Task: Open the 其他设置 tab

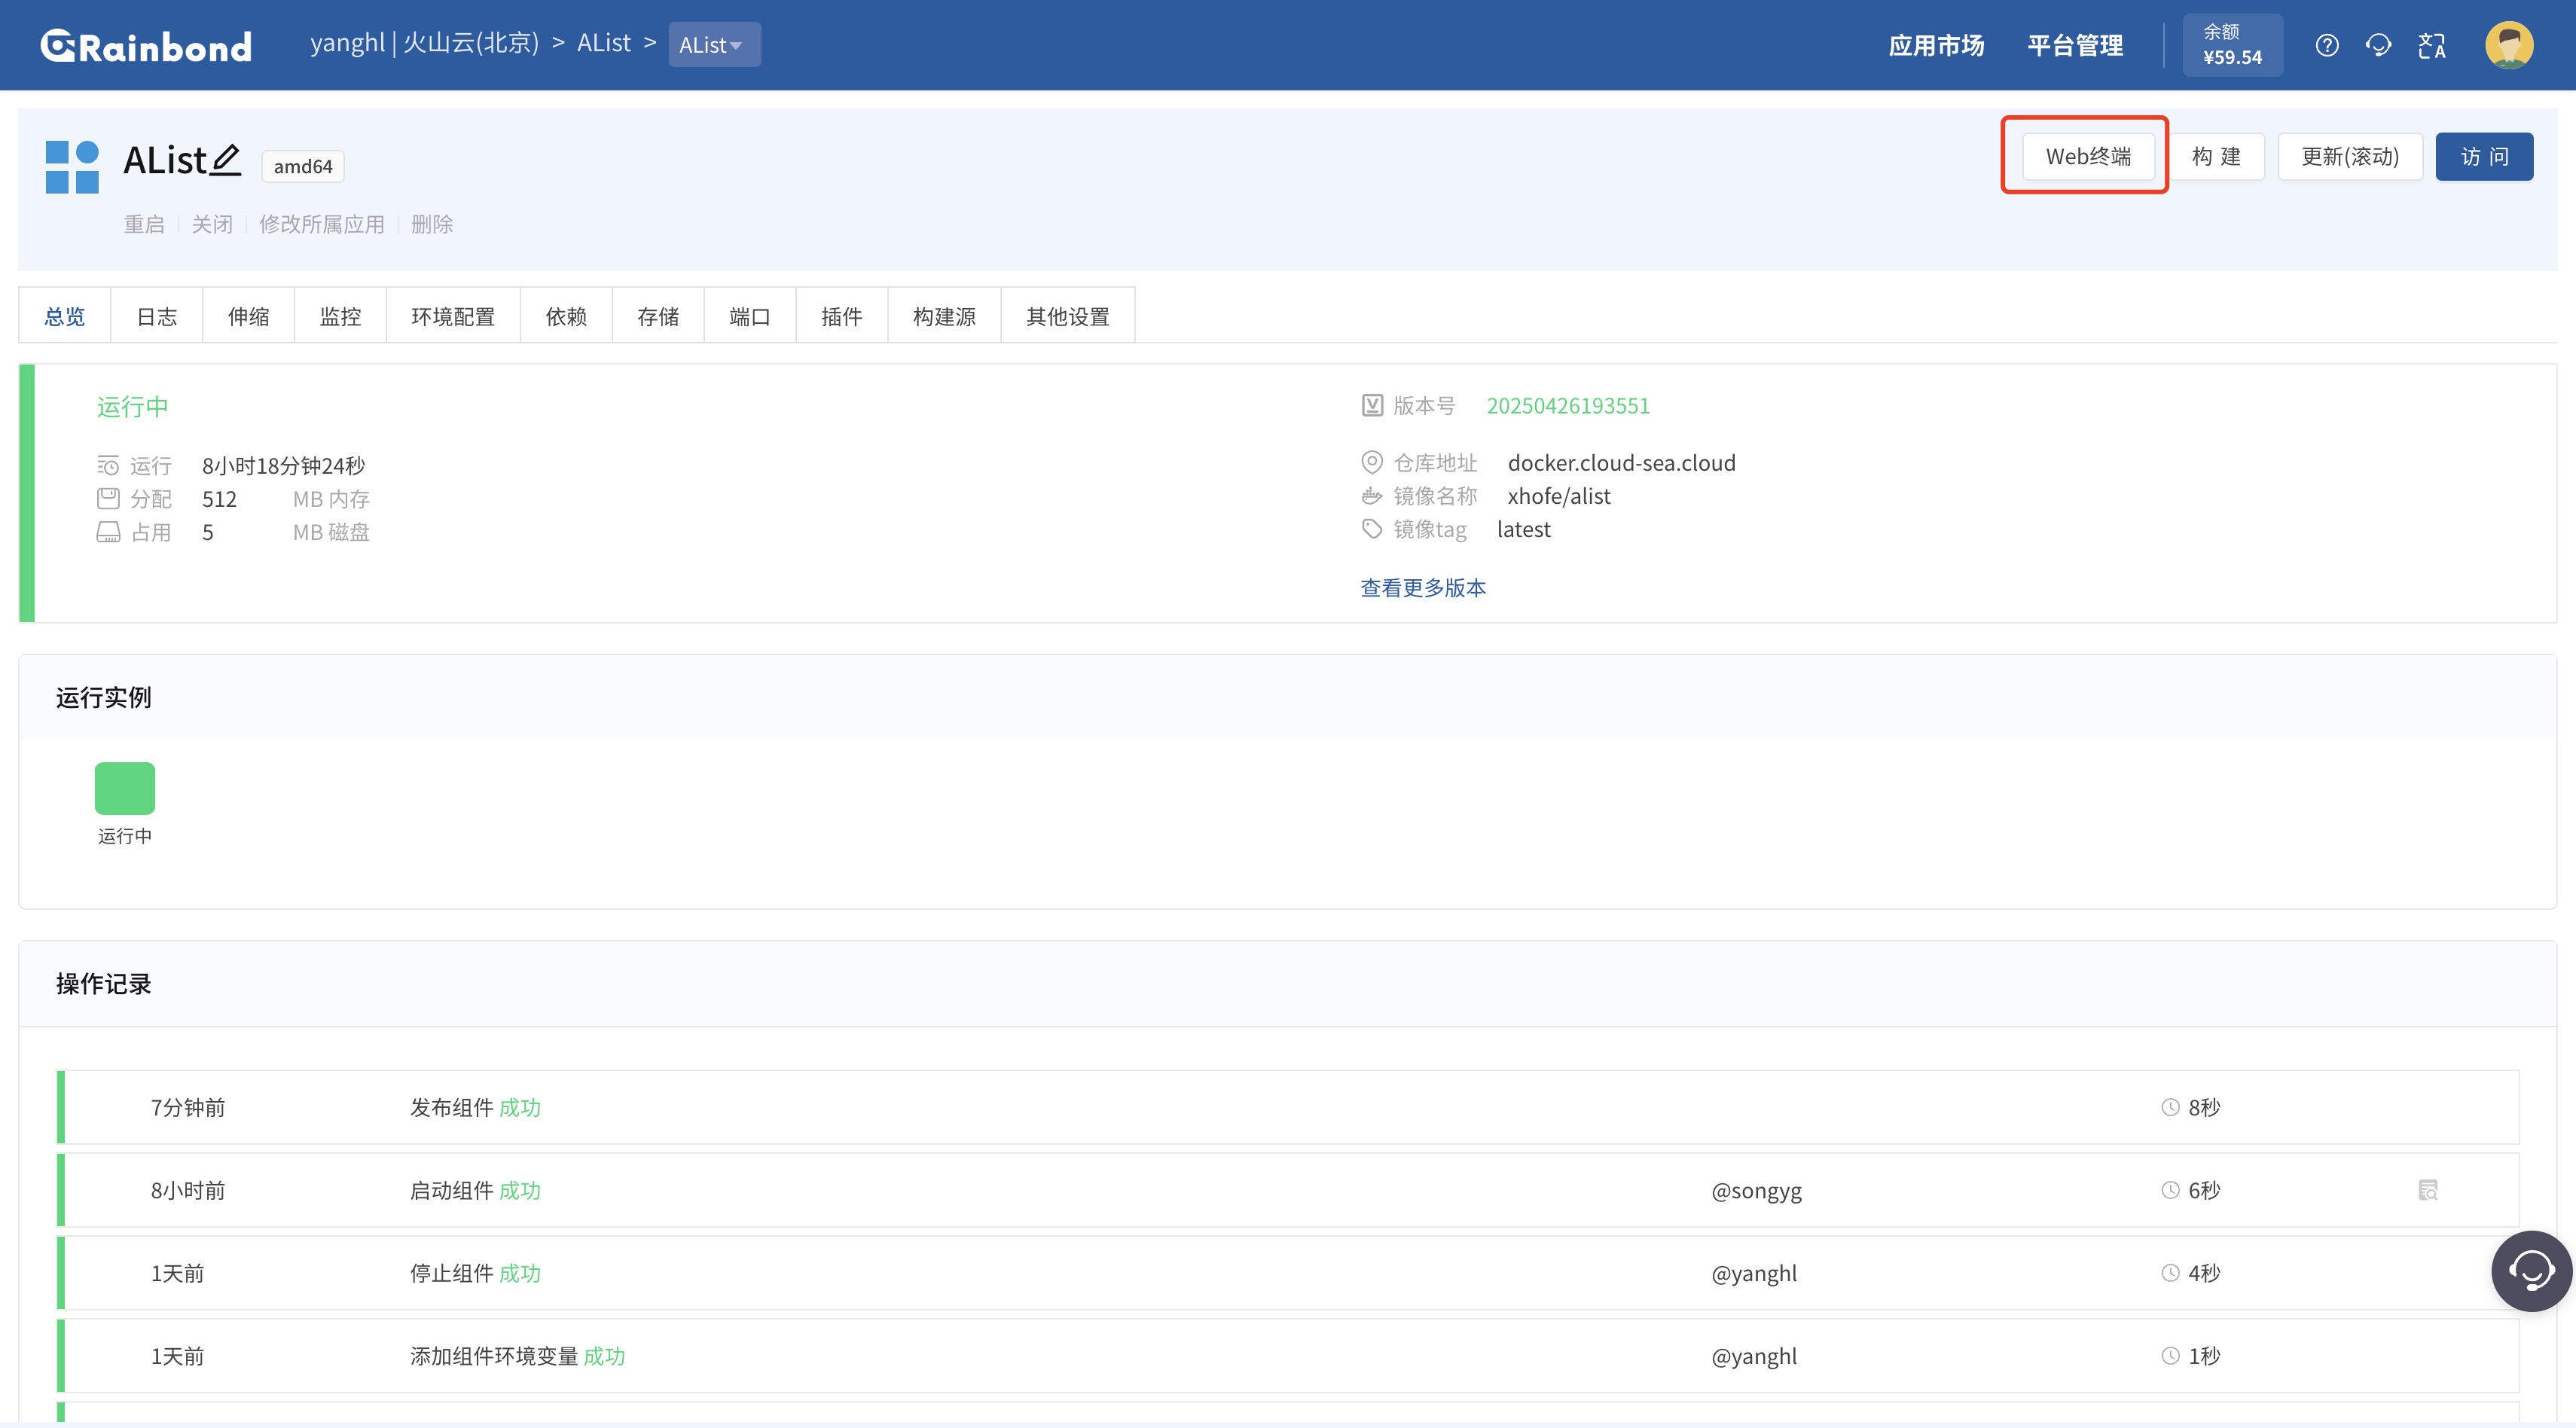Action: coord(1068,316)
